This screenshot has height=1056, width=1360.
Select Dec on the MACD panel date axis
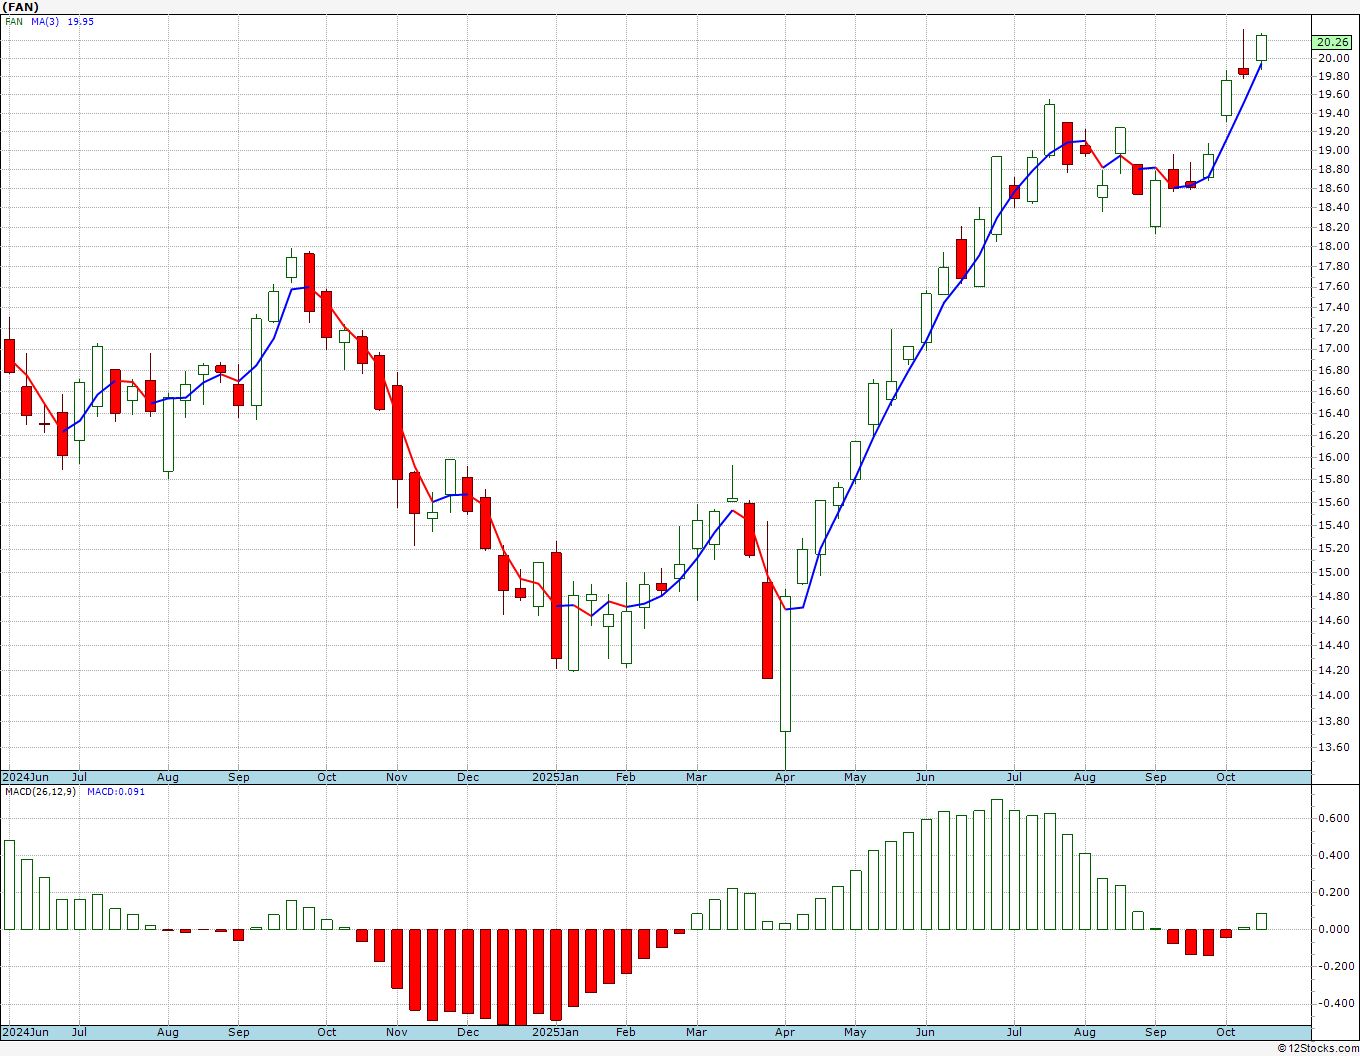point(468,1032)
